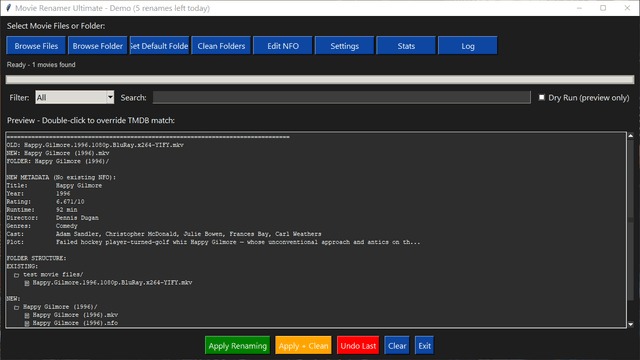Open the Edit NFO editor

click(283, 46)
